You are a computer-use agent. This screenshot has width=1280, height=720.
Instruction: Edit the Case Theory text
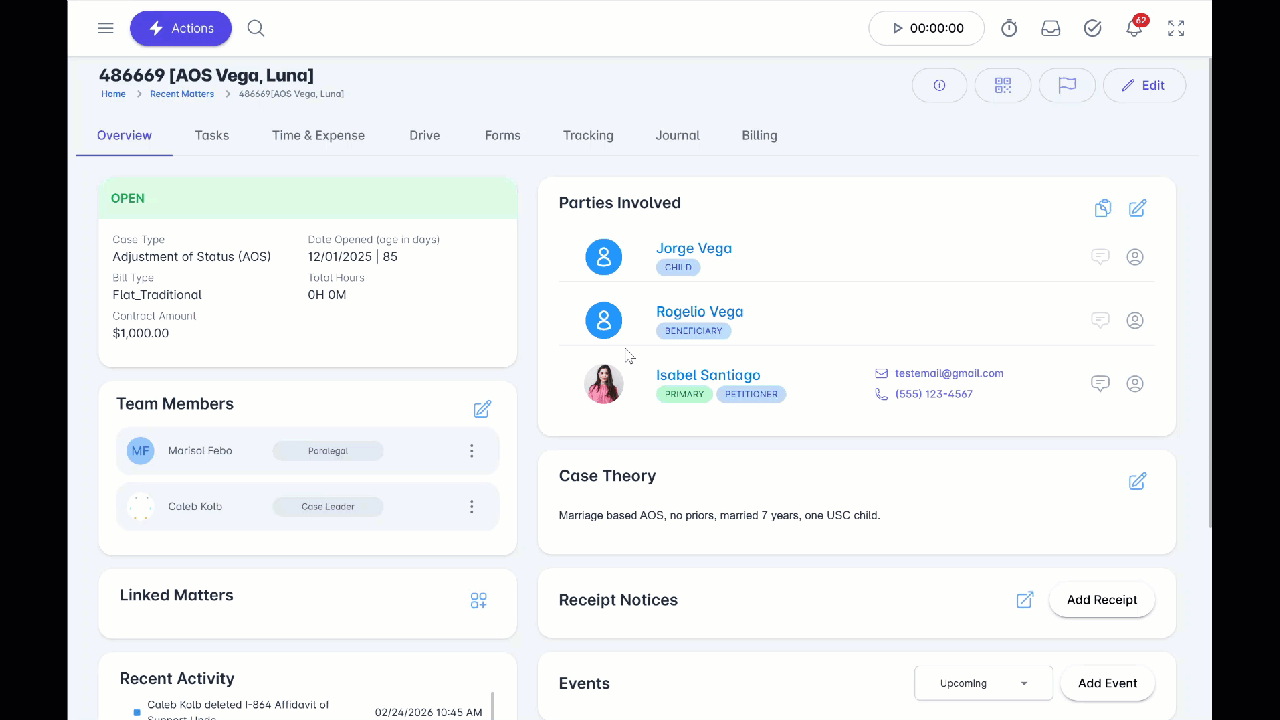tap(1137, 481)
